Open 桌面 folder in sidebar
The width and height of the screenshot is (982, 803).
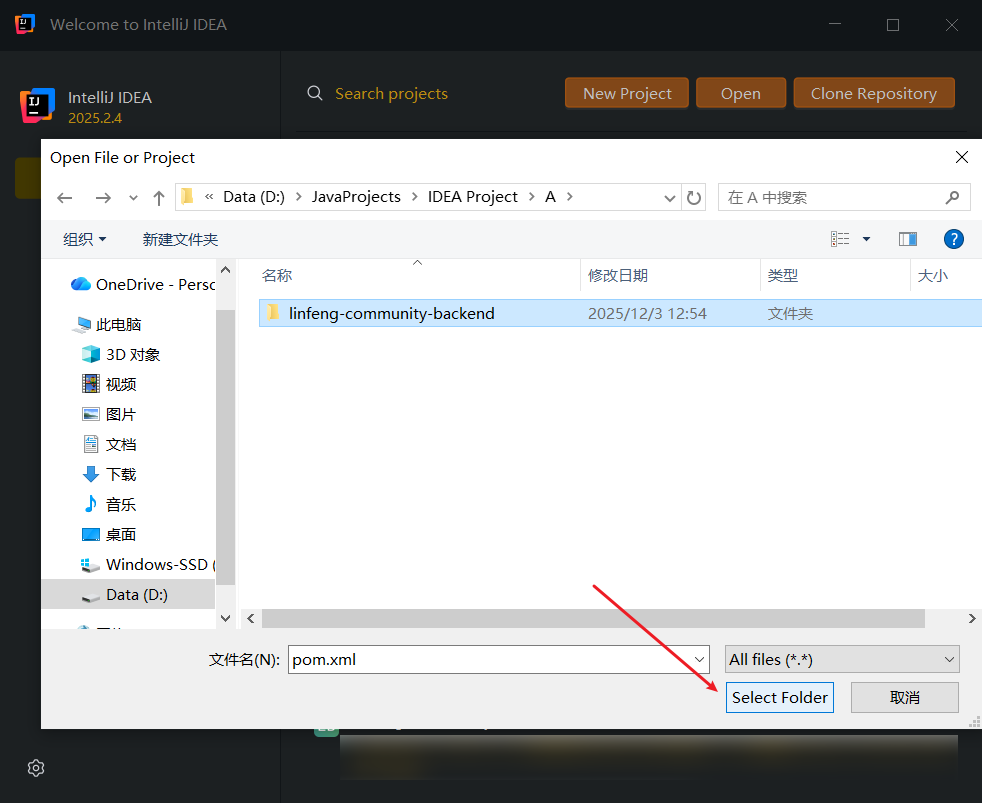tap(110, 534)
